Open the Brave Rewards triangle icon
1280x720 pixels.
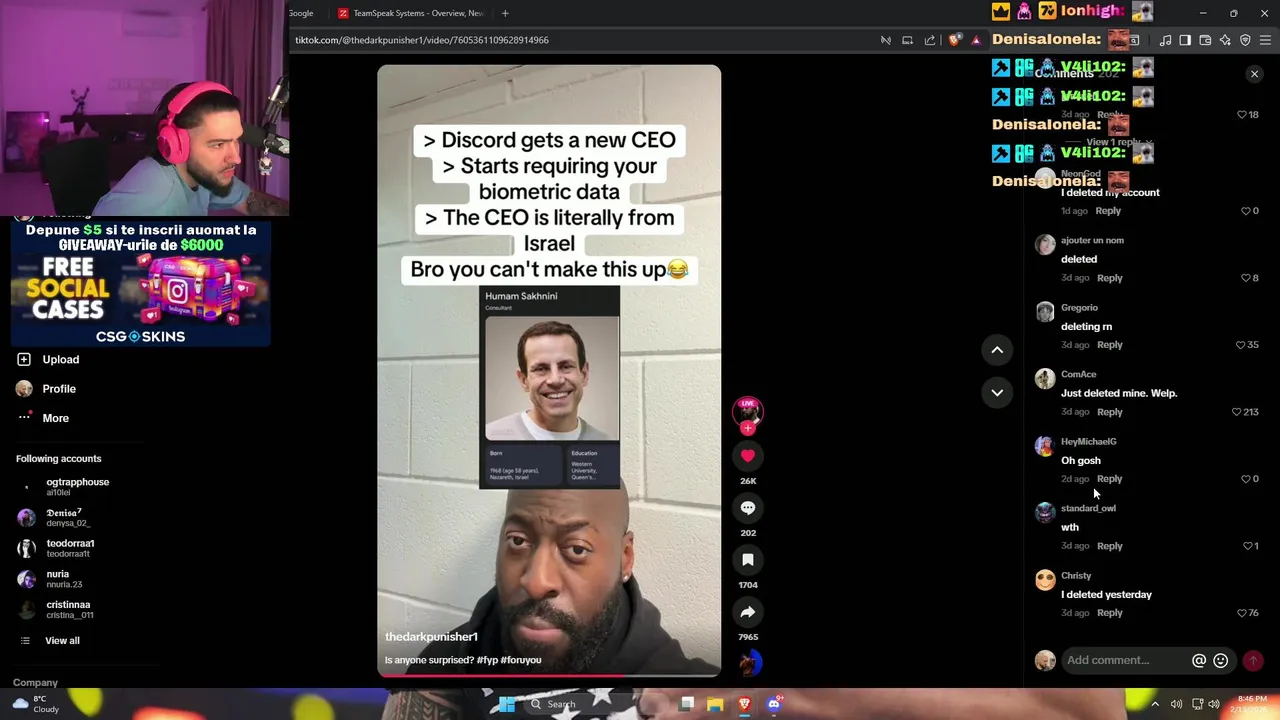pos(976,40)
